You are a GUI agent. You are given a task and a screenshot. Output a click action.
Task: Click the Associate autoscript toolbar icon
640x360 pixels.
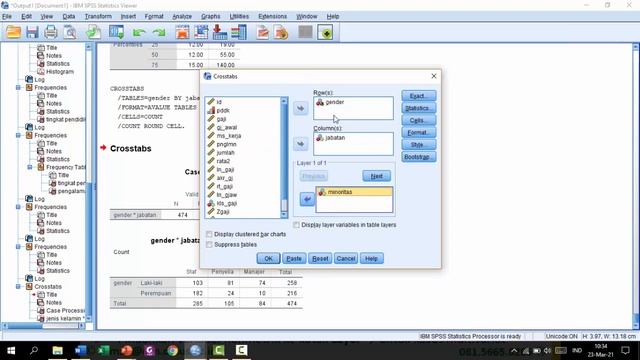pos(281,32)
